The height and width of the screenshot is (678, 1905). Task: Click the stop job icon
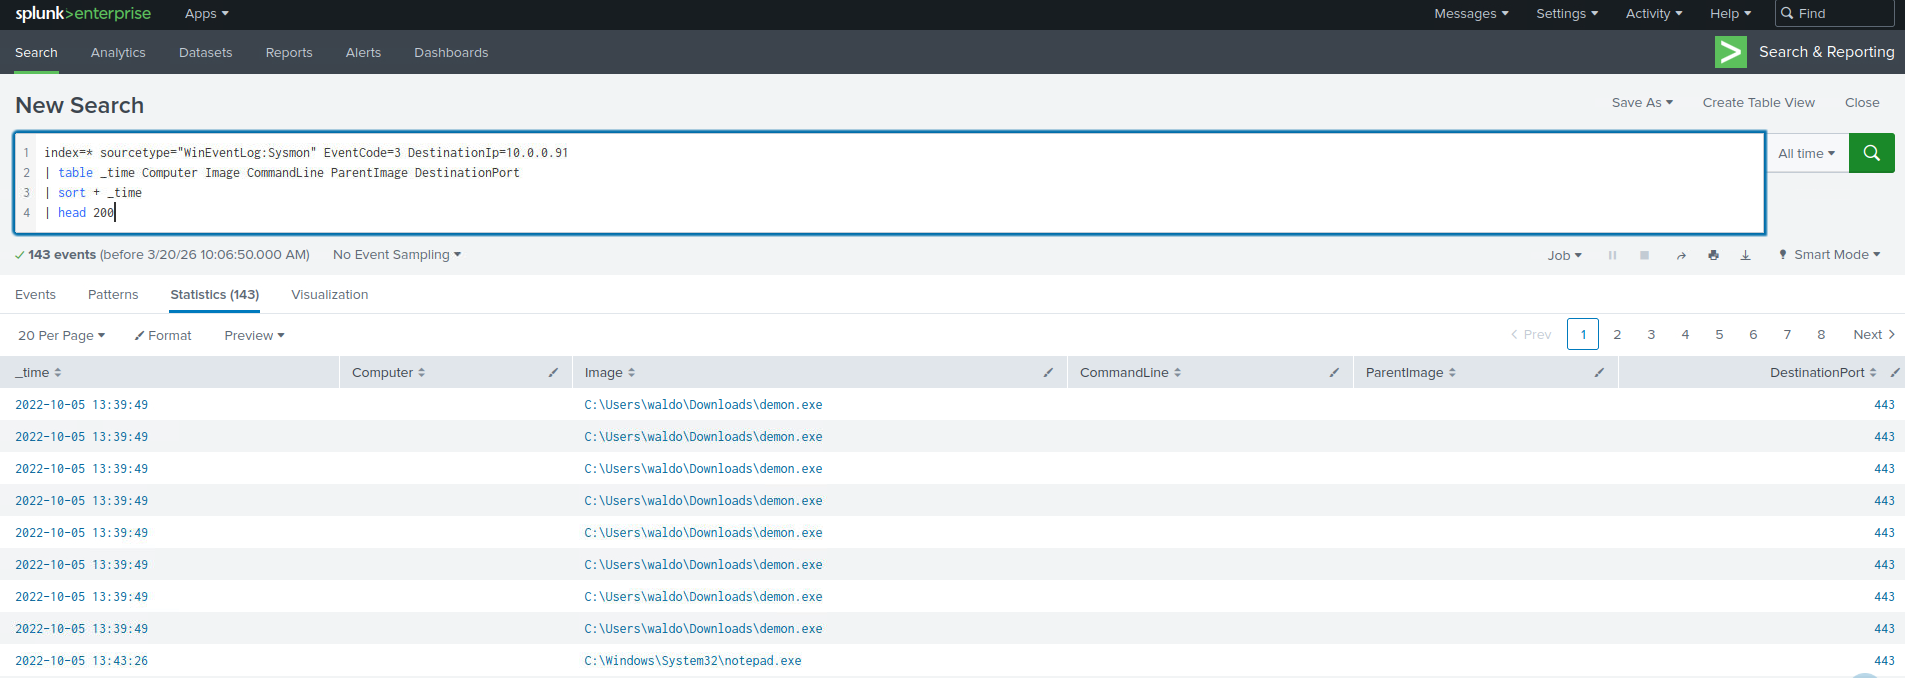pos(1644,256)
